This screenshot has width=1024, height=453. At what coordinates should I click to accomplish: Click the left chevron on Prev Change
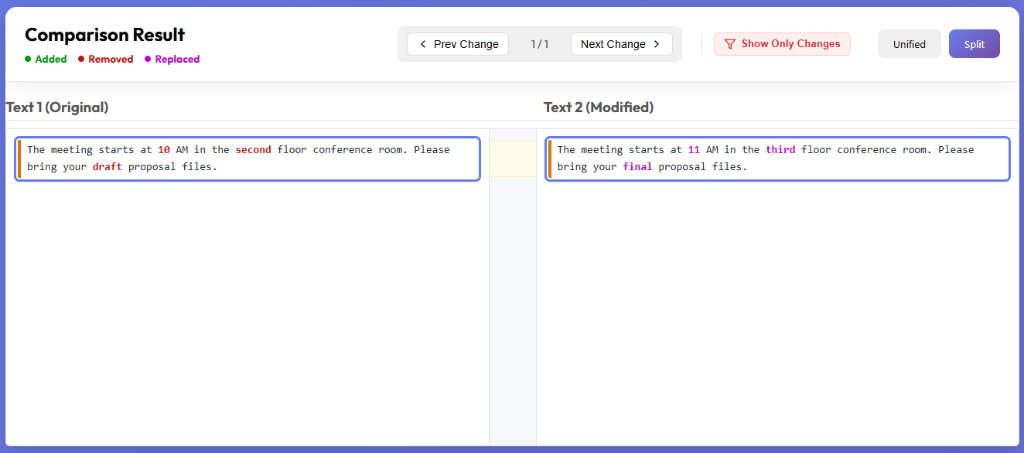[x=423, y=44]
